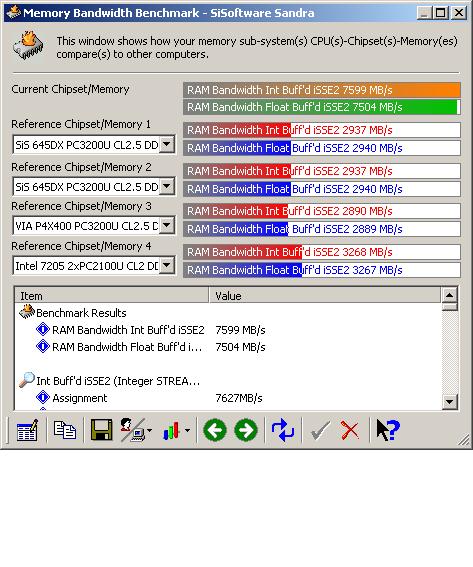This screenshot has height=567, width=473.
Task: Click the red X cancel icon
Action: click(x=350, y=430)
